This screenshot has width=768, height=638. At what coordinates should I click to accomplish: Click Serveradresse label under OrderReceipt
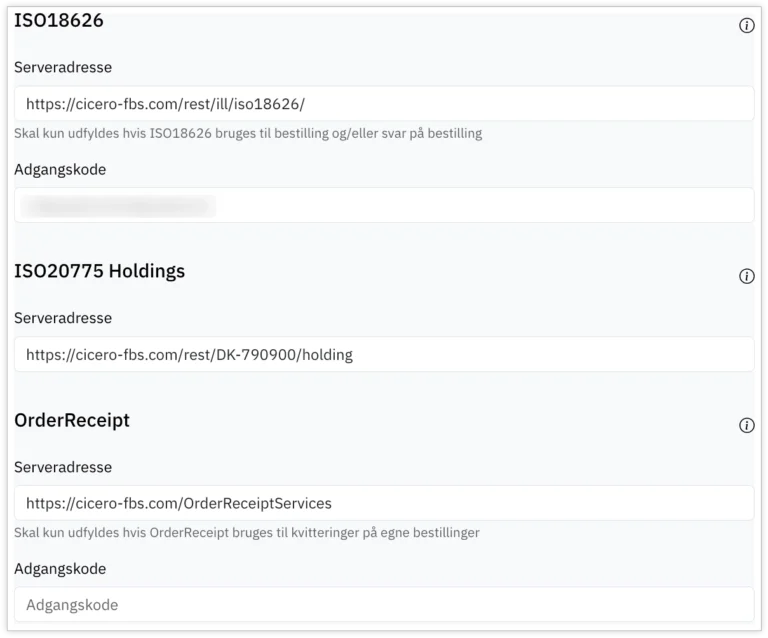coord(63,467)
